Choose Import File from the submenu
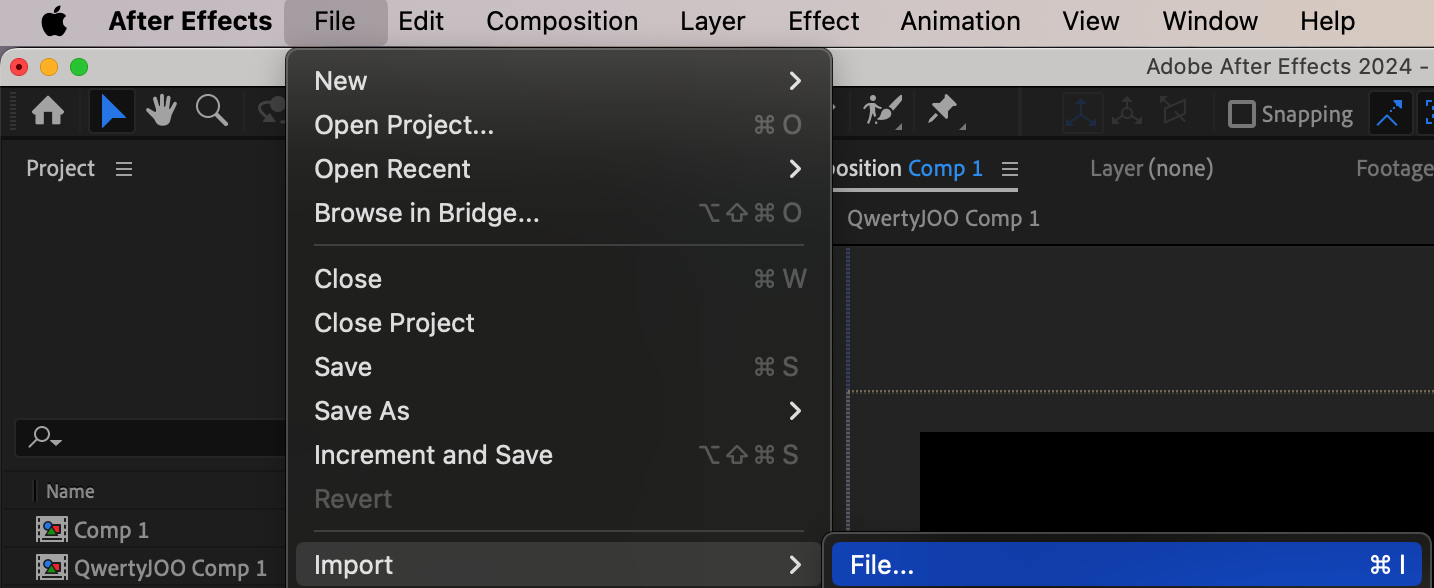 click(x=1126, y=566)
